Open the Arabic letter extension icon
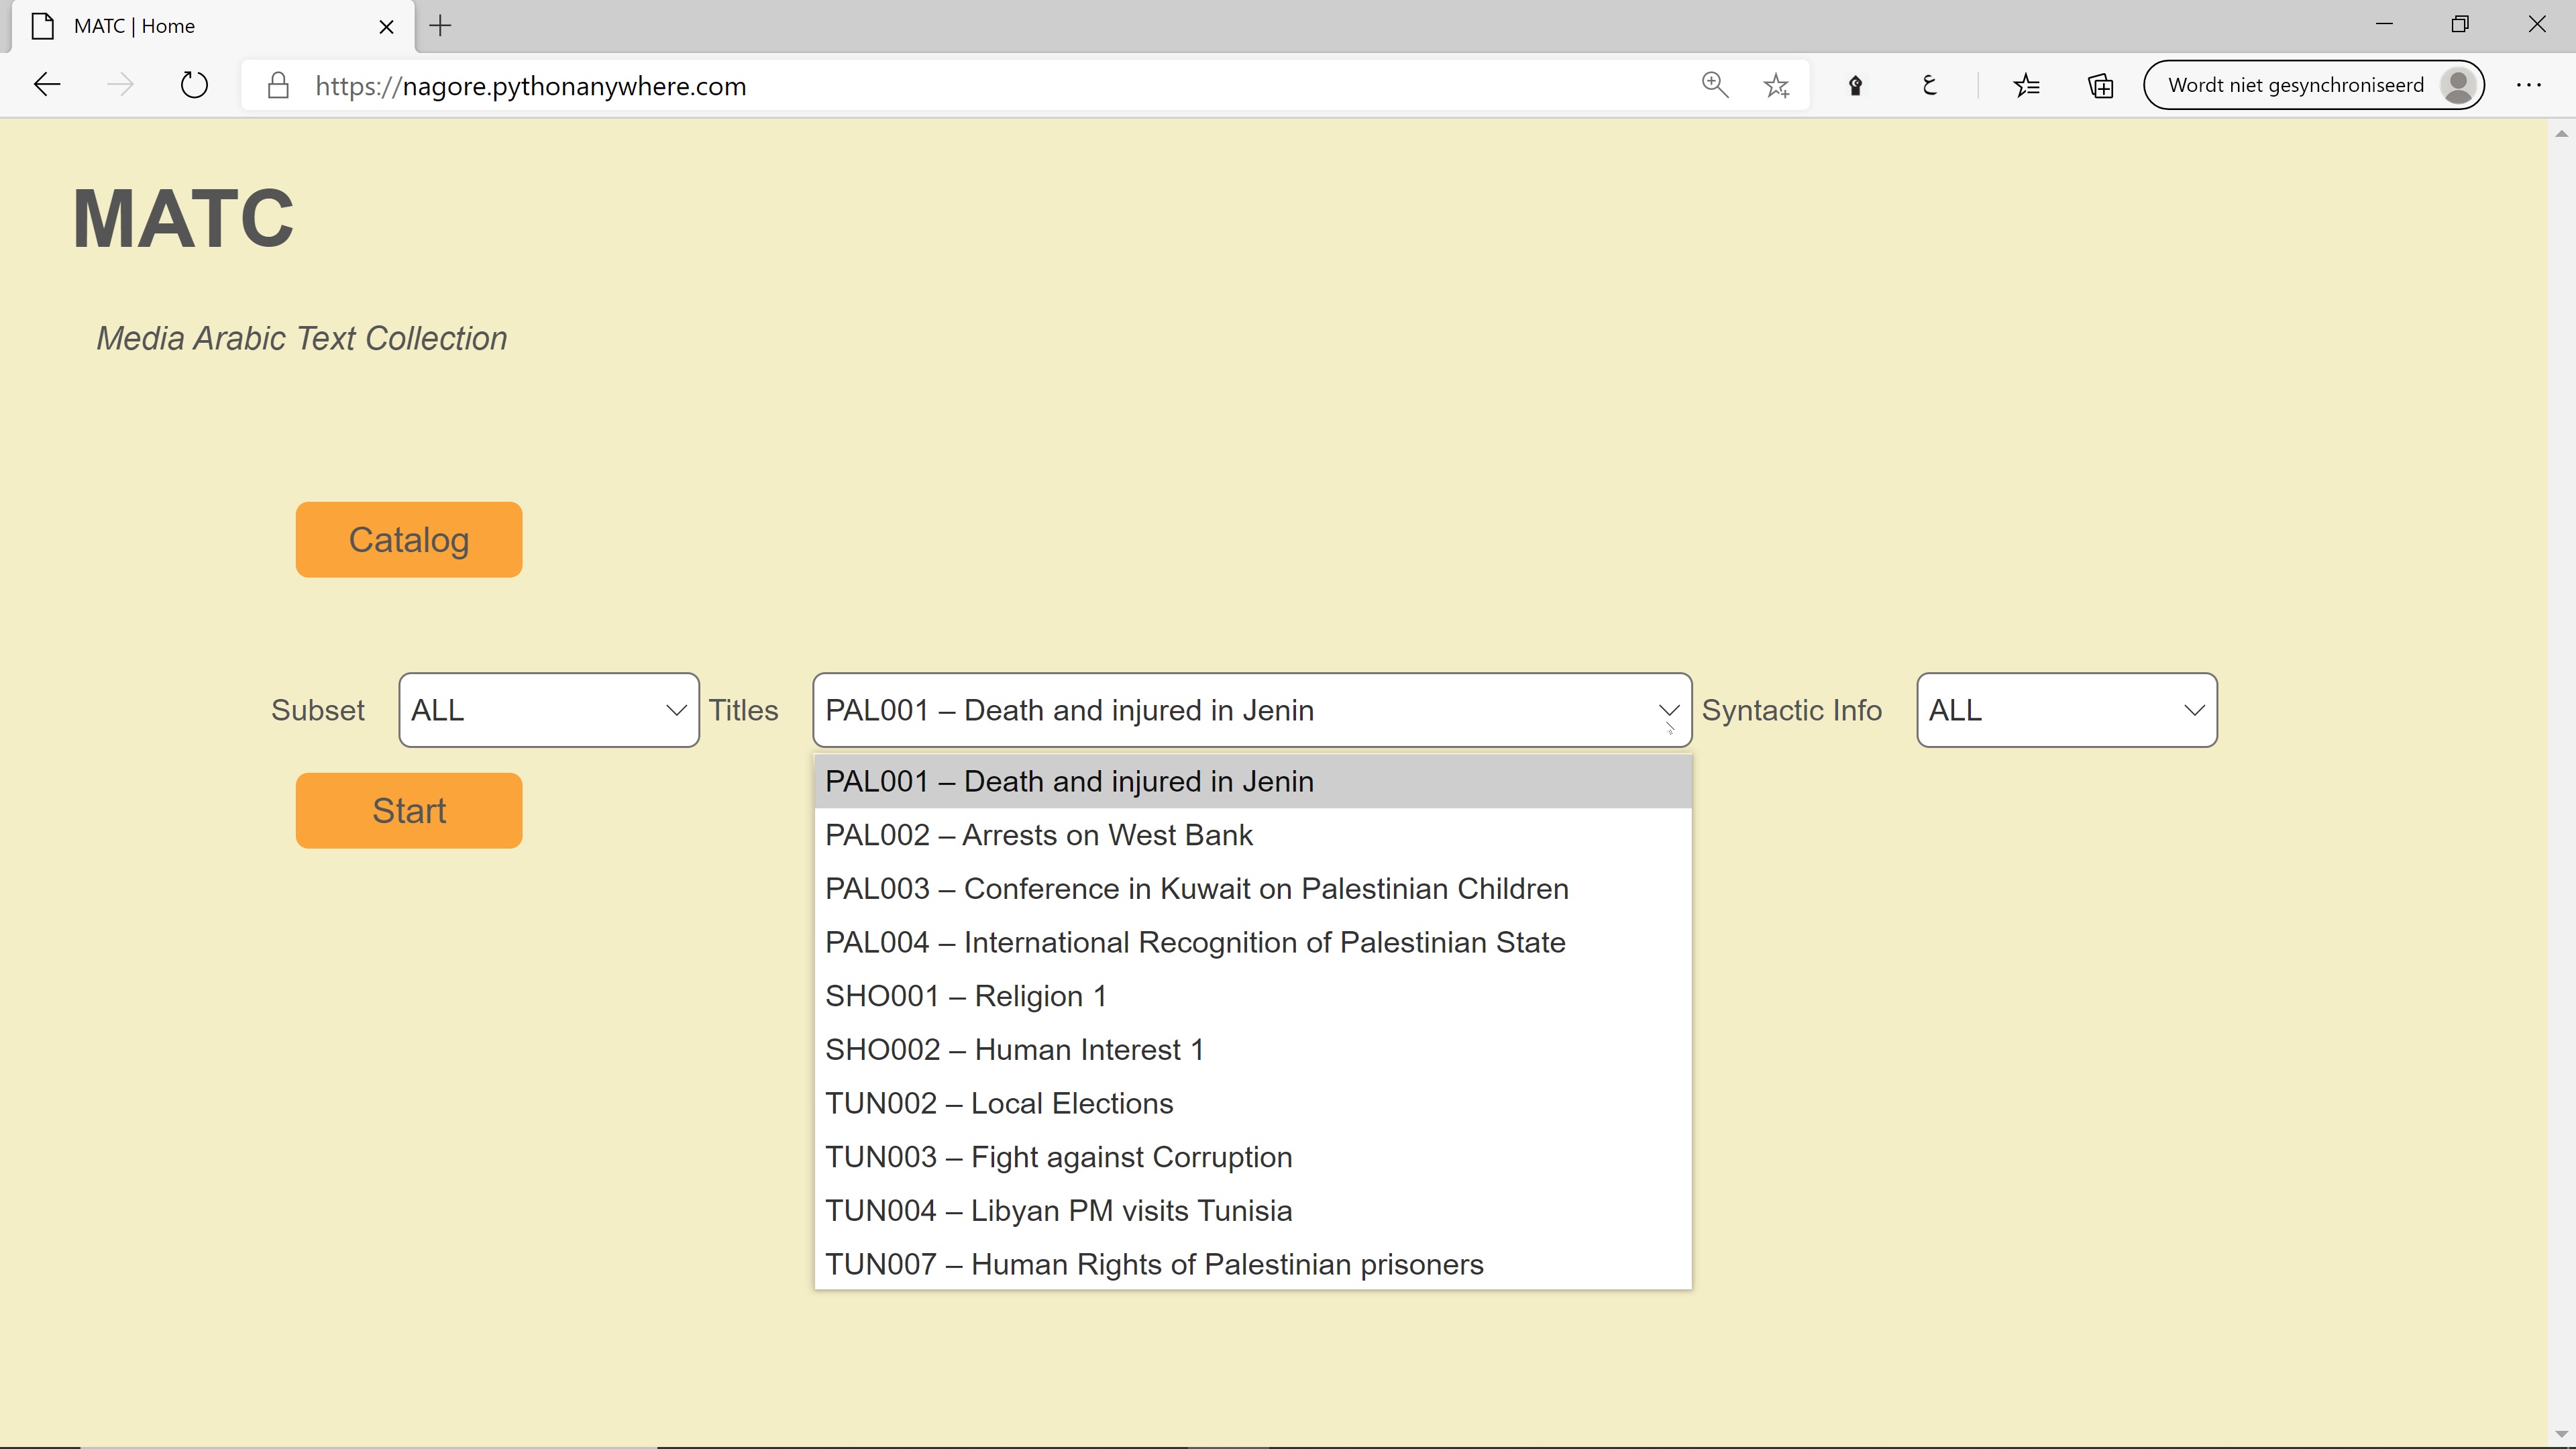 click(x=1930, y=85)
